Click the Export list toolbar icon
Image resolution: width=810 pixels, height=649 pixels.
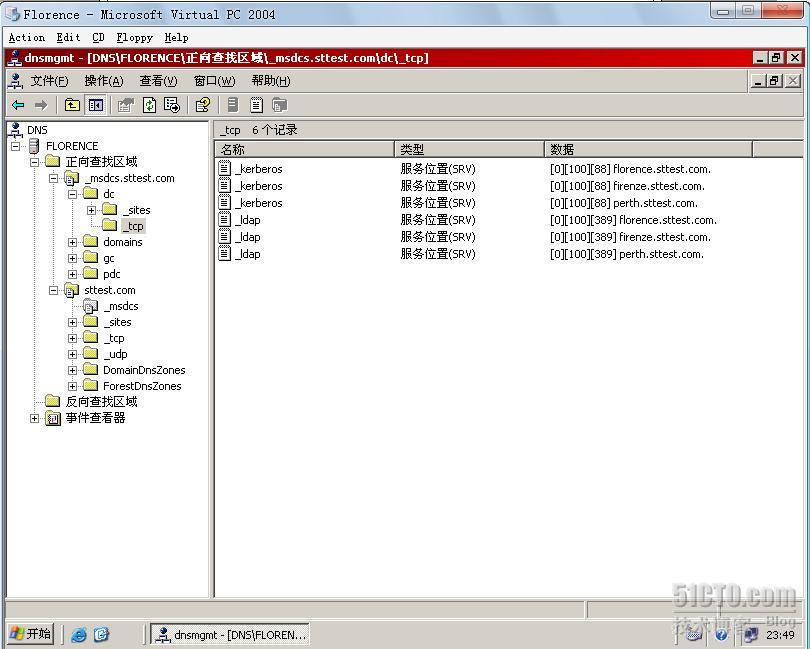pos(172,105)
